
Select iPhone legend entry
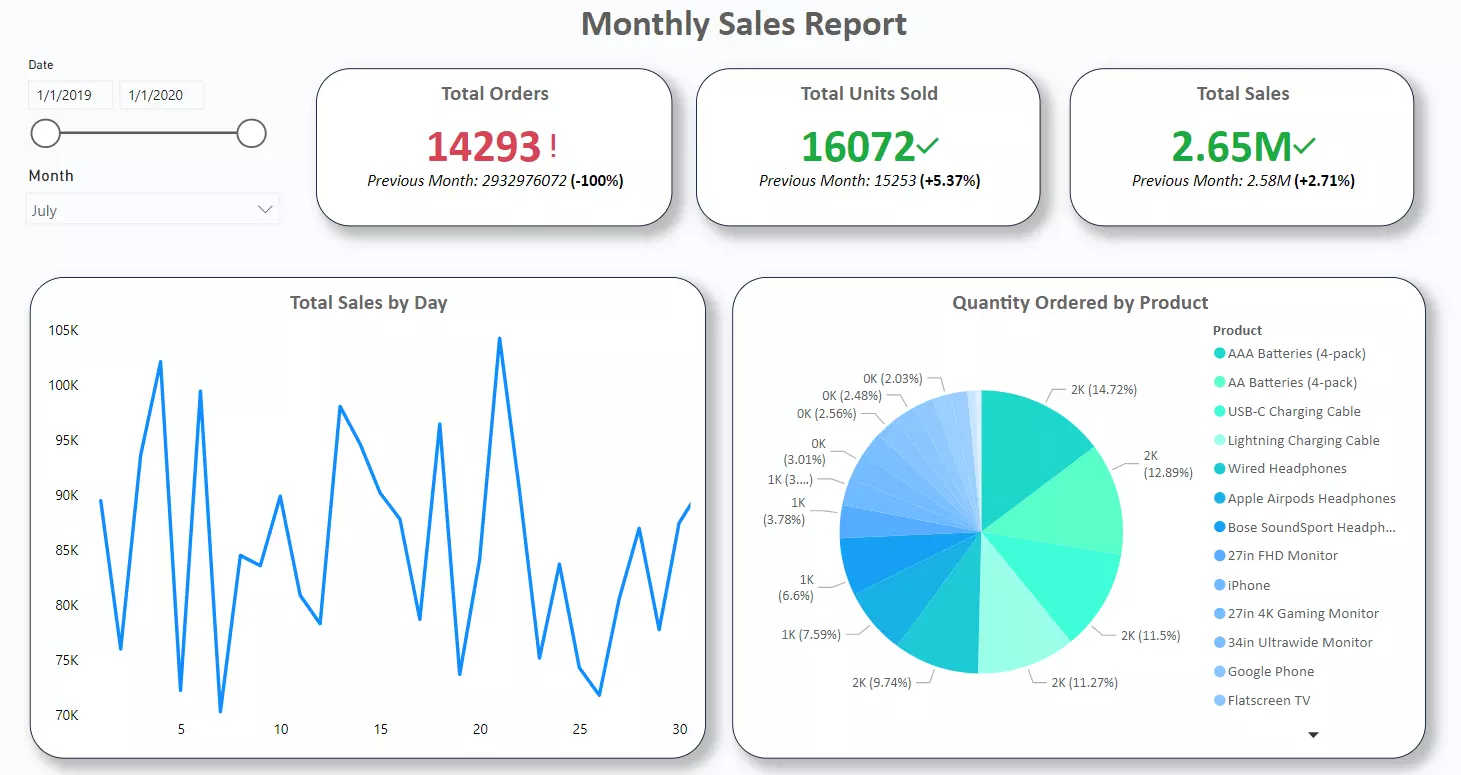coord(1242,585)
